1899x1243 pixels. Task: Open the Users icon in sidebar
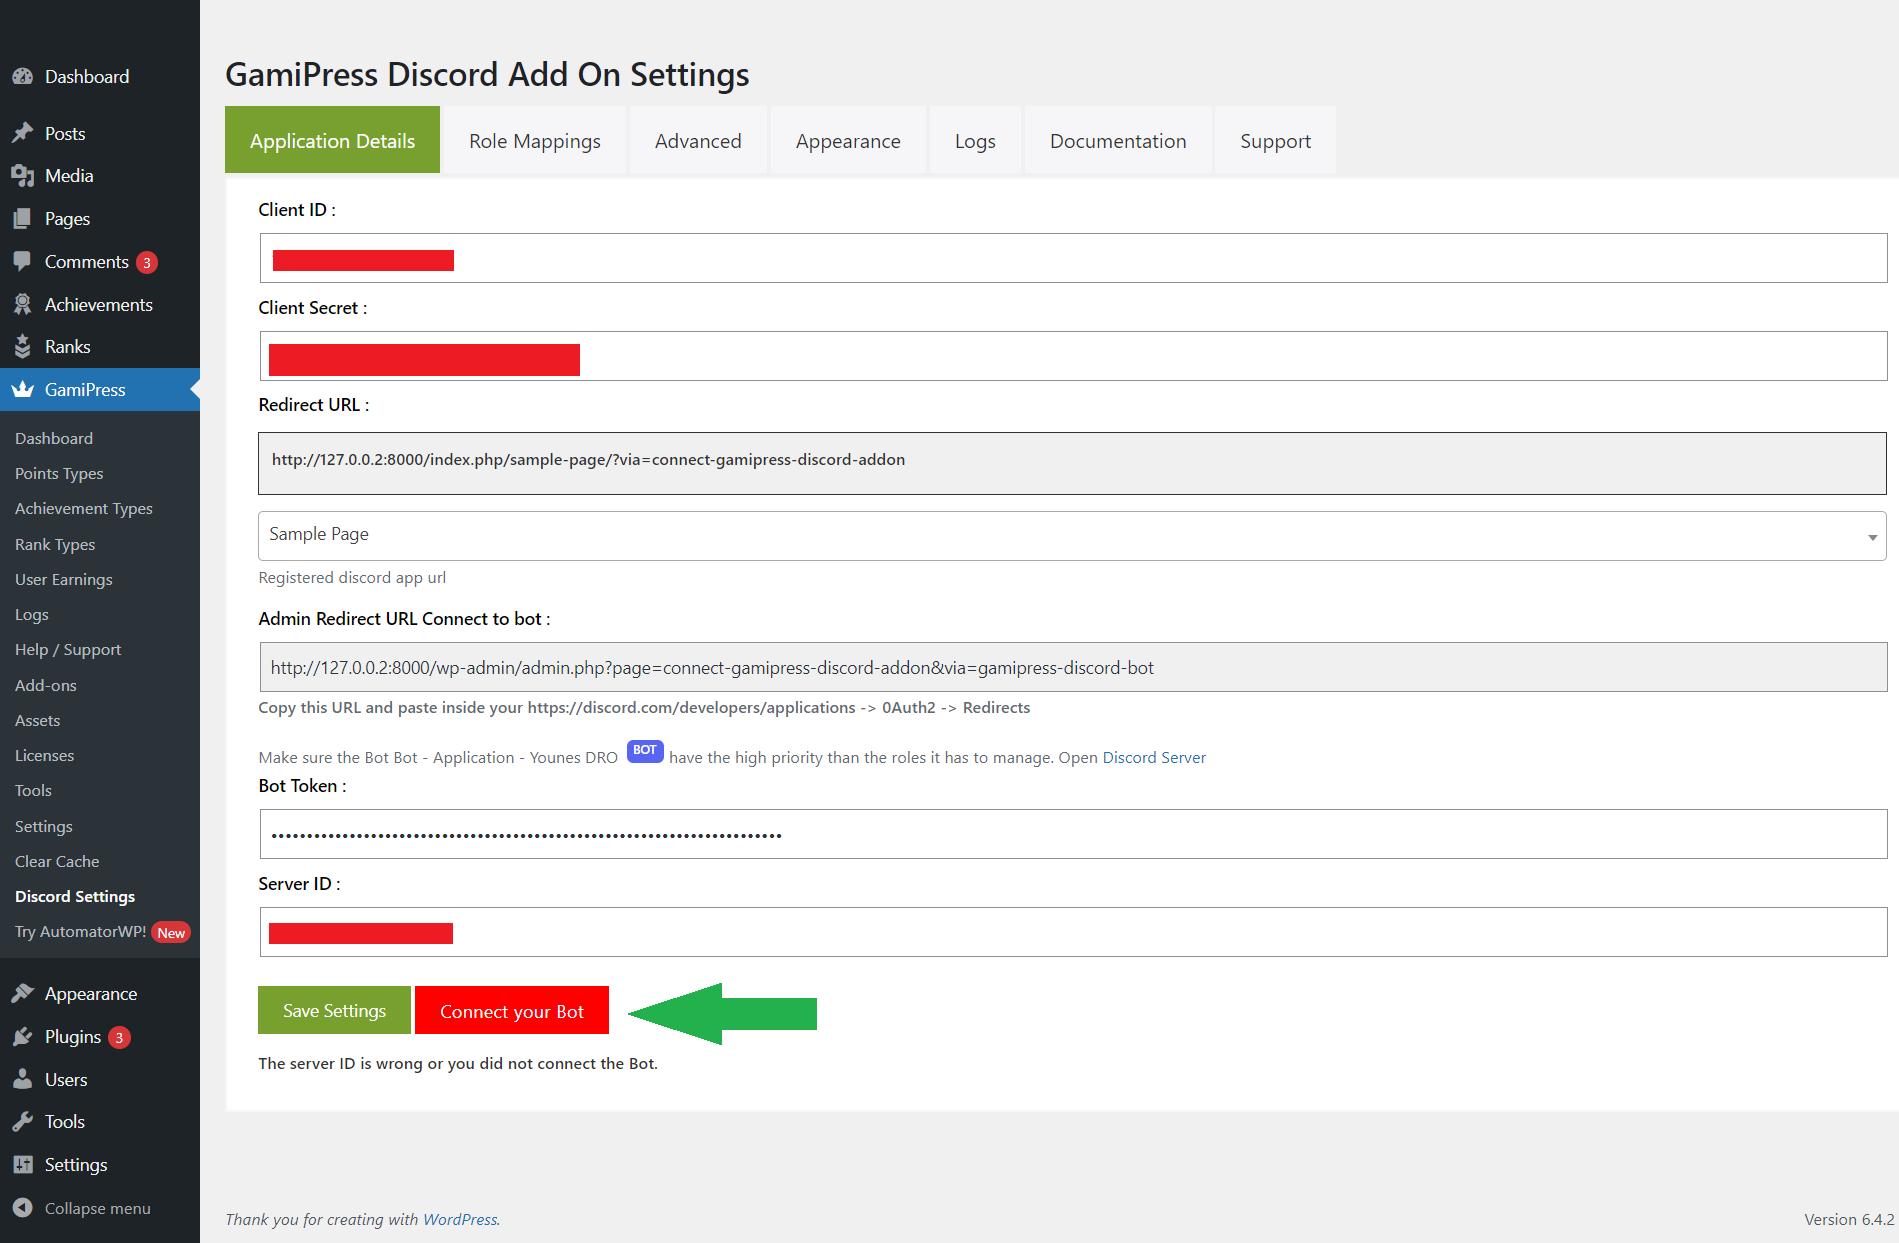click(24, 1079)
